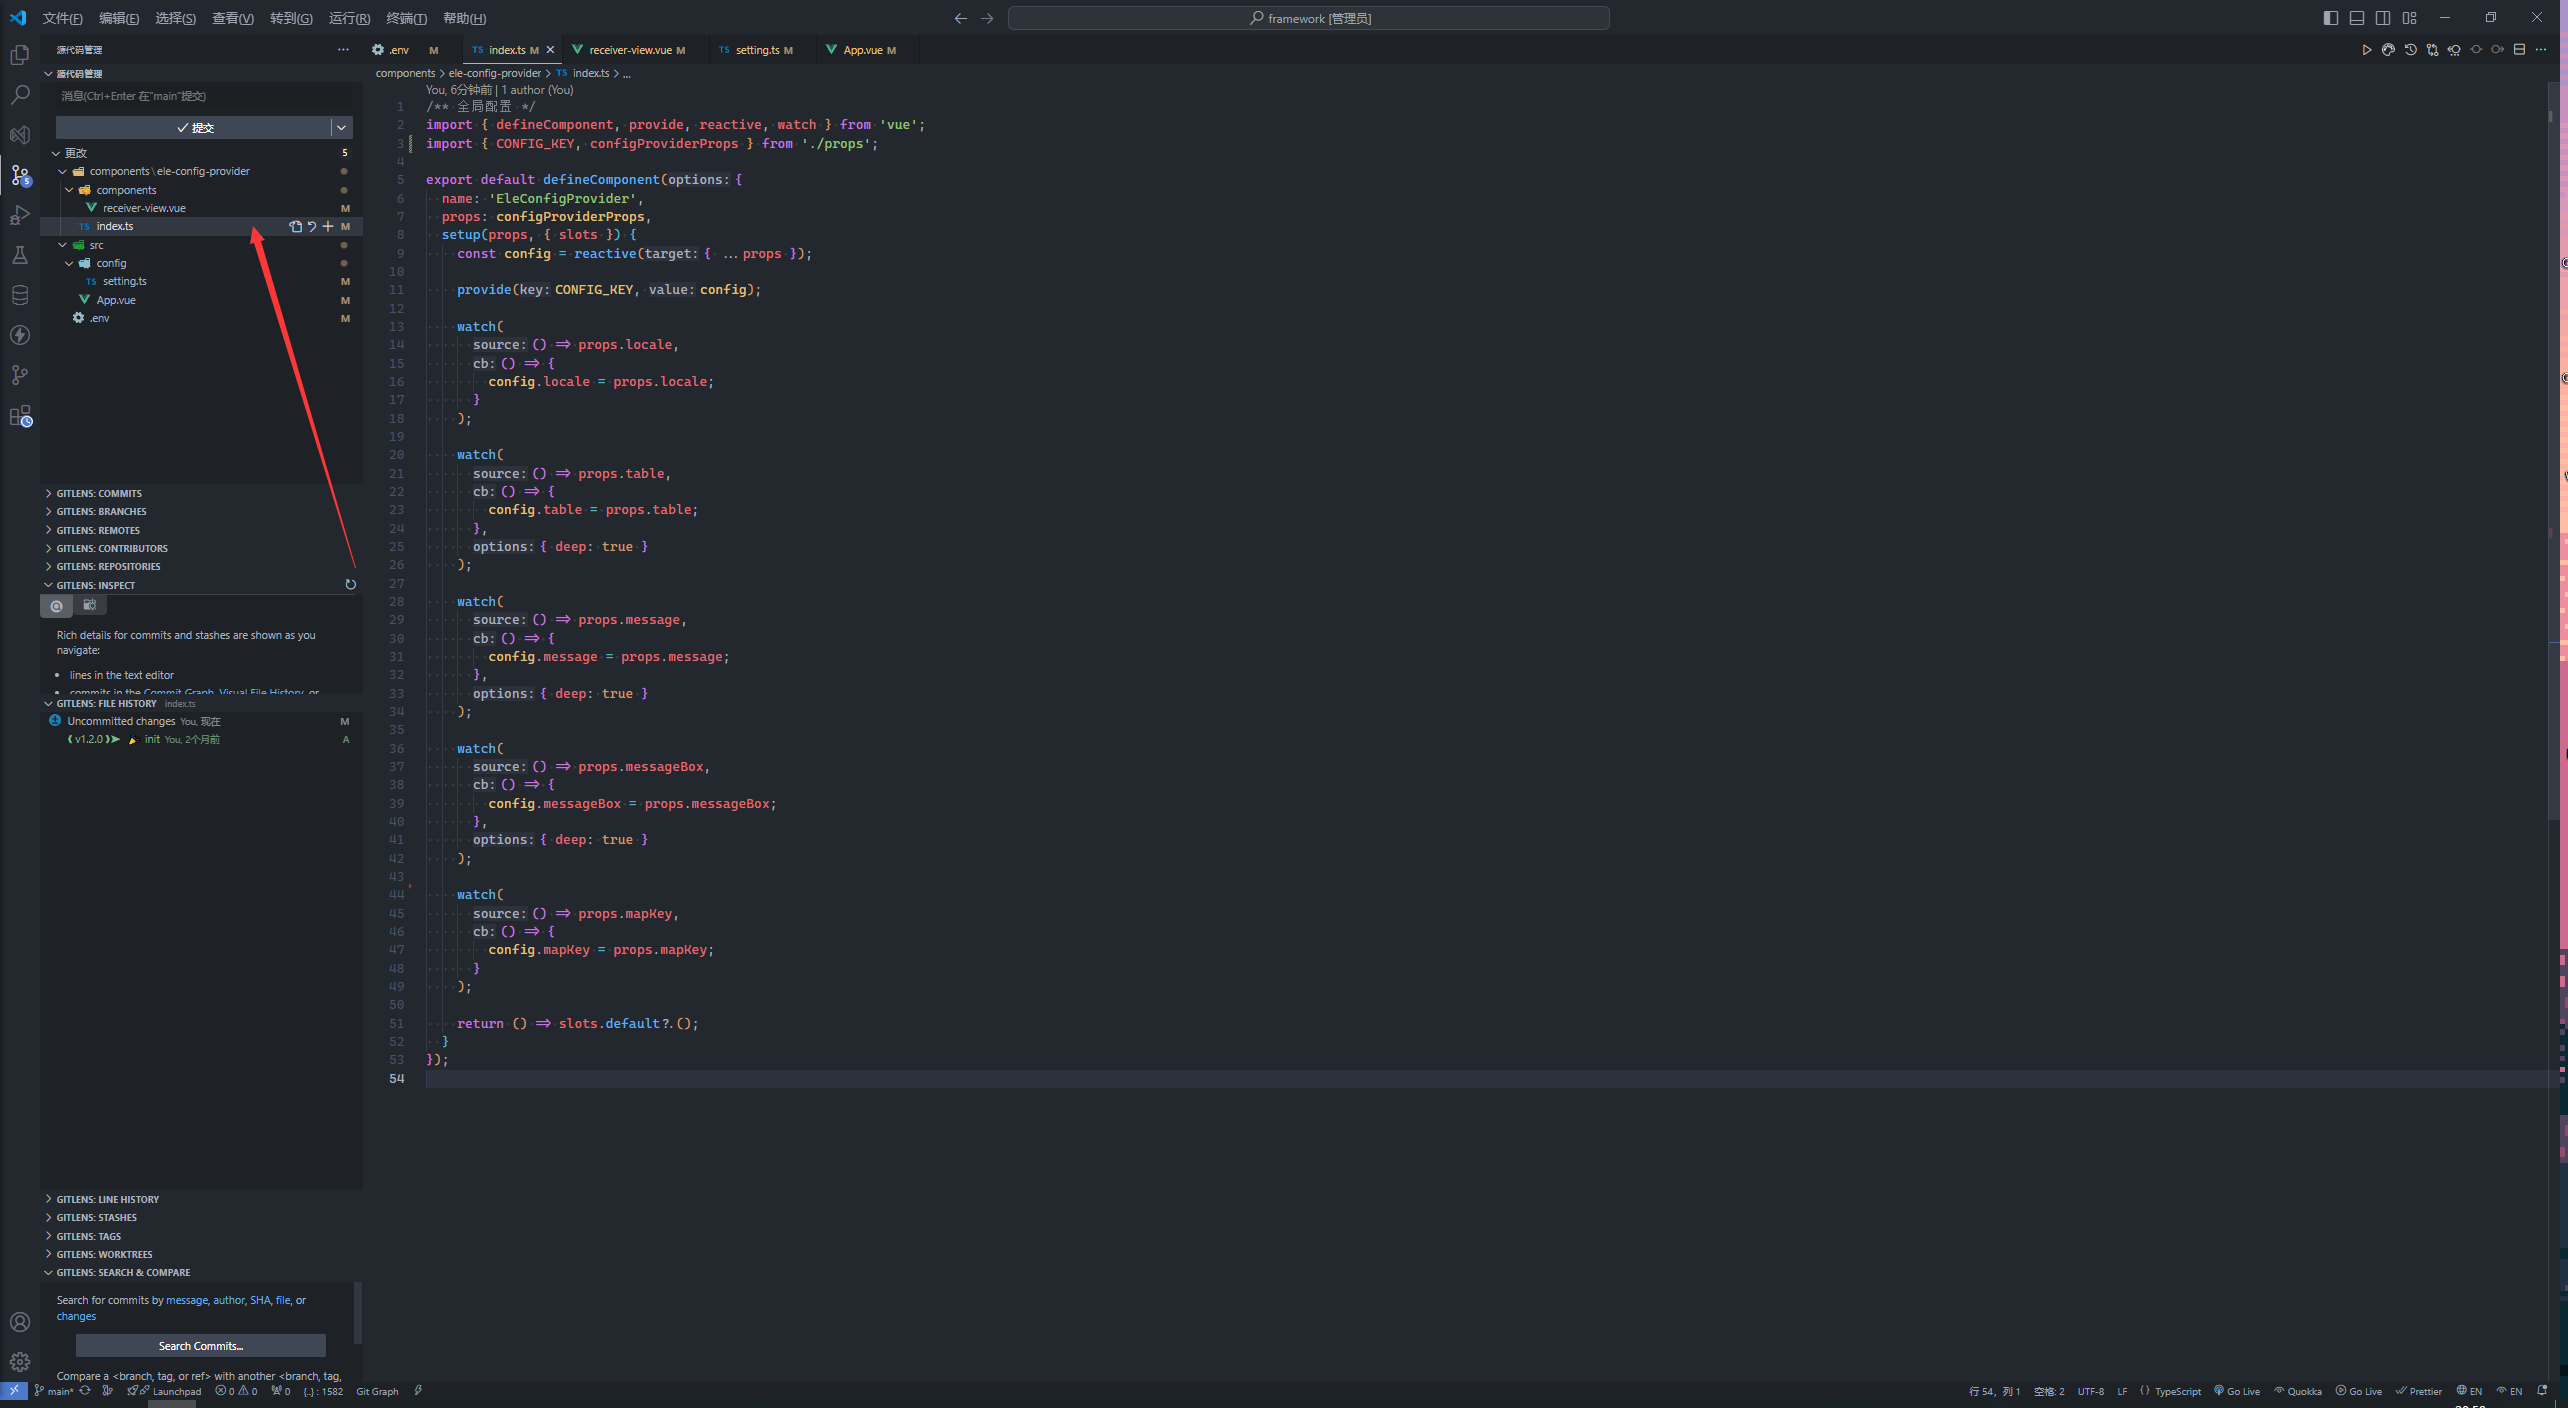This screenshot has height=1408, width=2568.
Task: Discard changes on index.ts row
Action: point(311,227)
